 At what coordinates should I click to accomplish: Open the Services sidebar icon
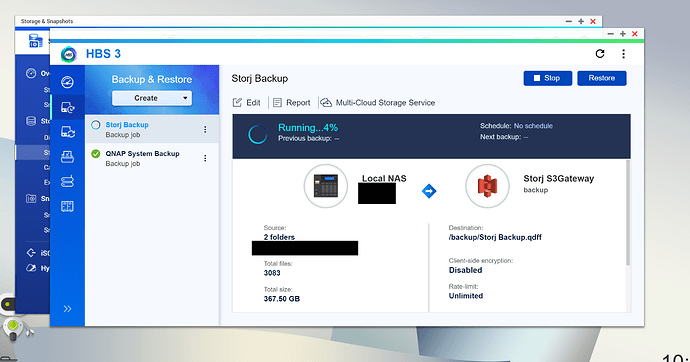[x=67, y=157]
